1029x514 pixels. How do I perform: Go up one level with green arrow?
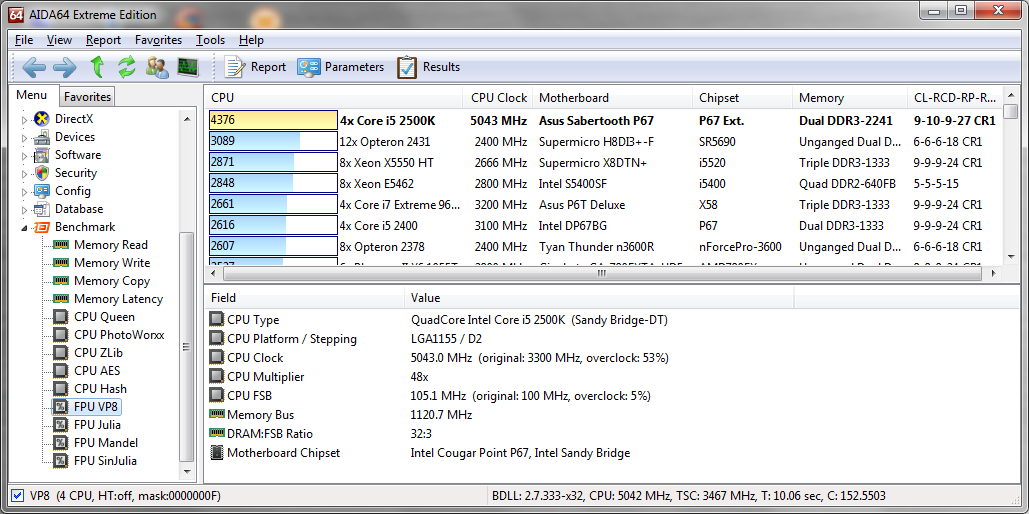(97, 66)
